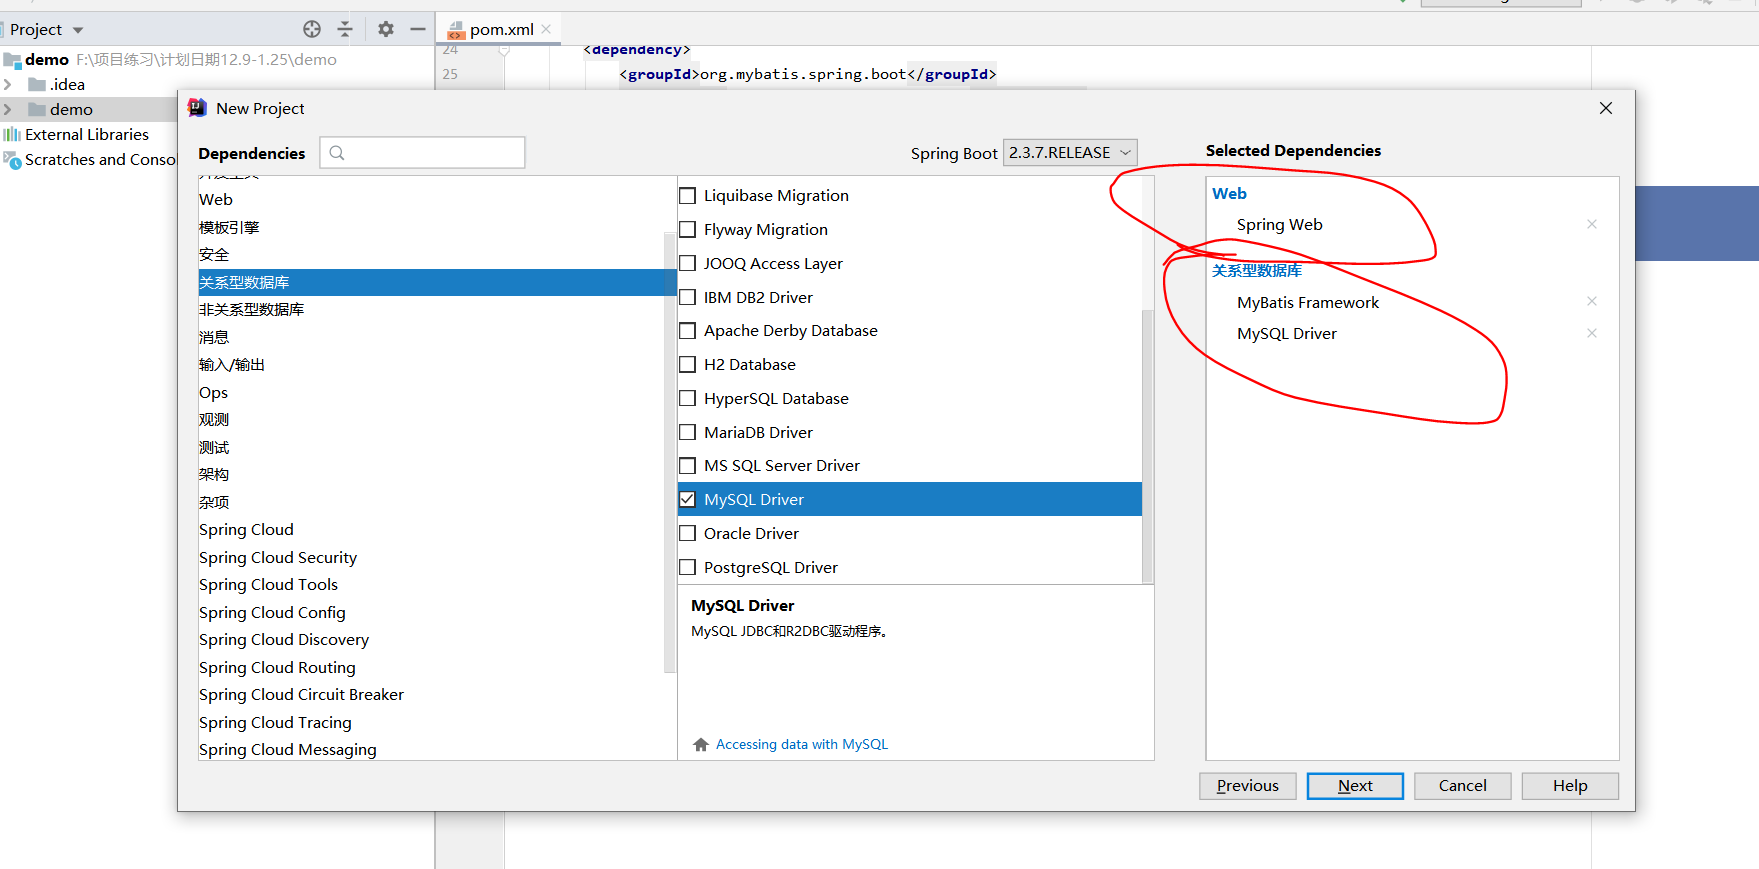1759x869 pixels.
Task: Check Flyway Migration
Action: (x=688, y=230)
